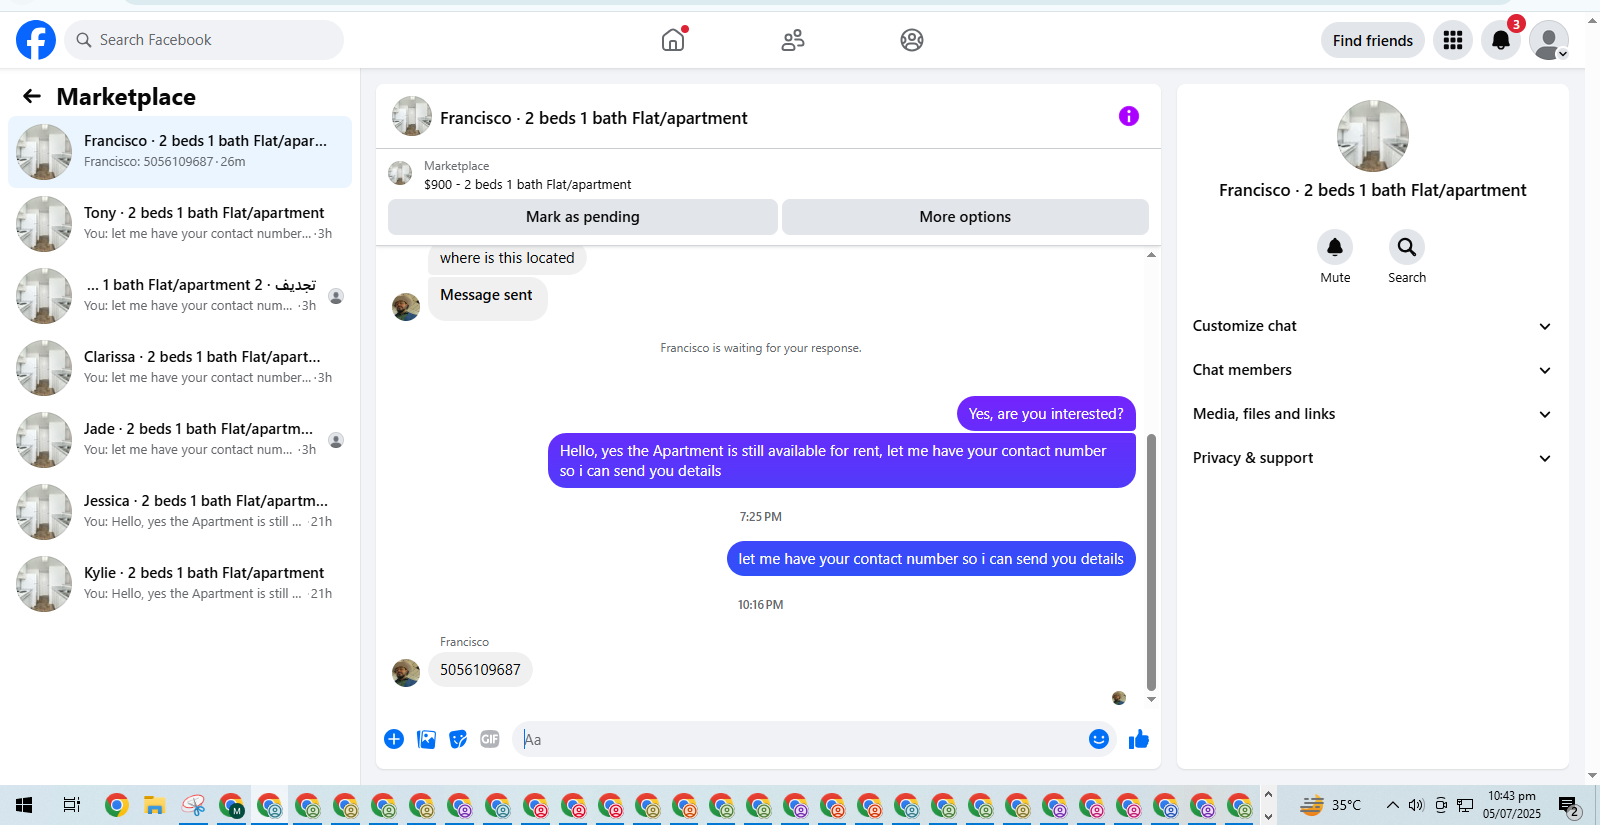Image resolution: width=1600 pixels, height=825 pixels.
Task: Open the emoji picker in the message box
Action: (x=1099, y=739)
